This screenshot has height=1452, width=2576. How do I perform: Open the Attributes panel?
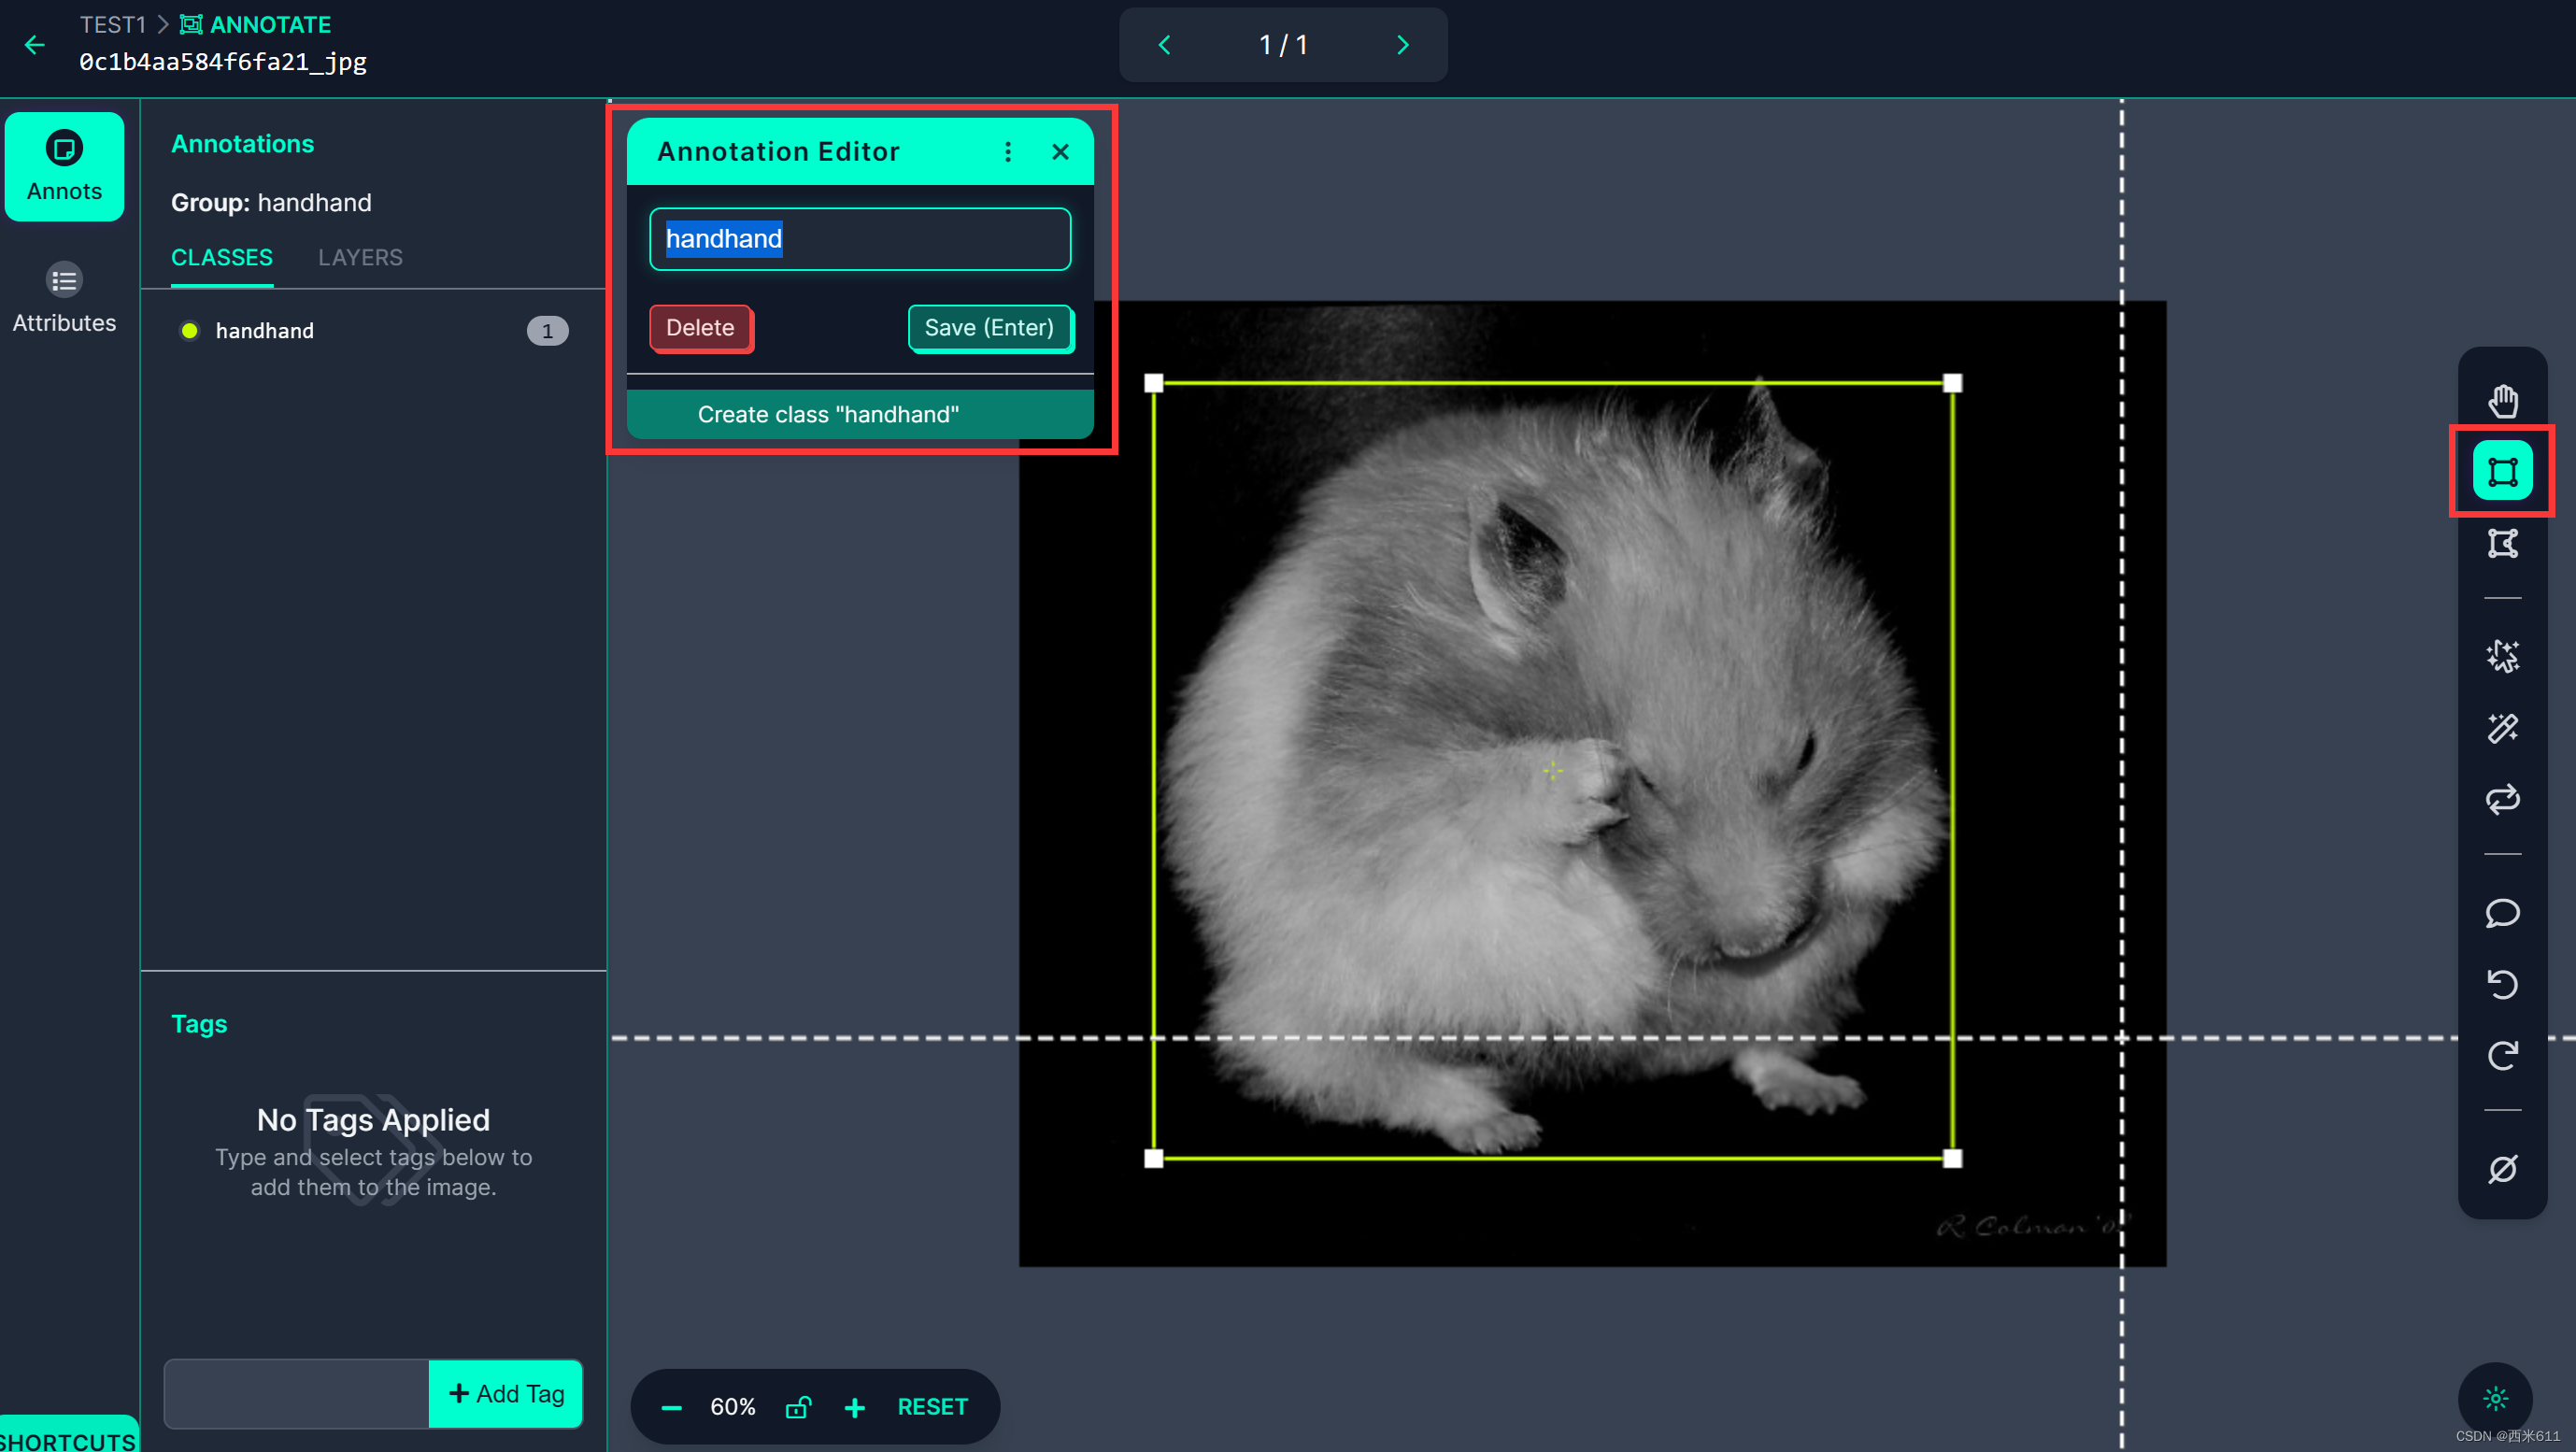coord(64,298)
